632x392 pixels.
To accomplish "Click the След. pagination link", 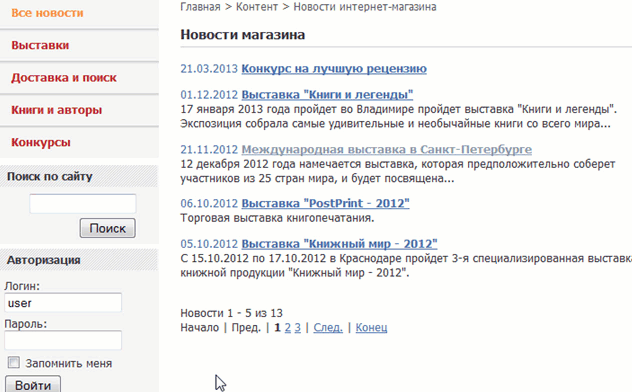I will click(x=328, y=328).
